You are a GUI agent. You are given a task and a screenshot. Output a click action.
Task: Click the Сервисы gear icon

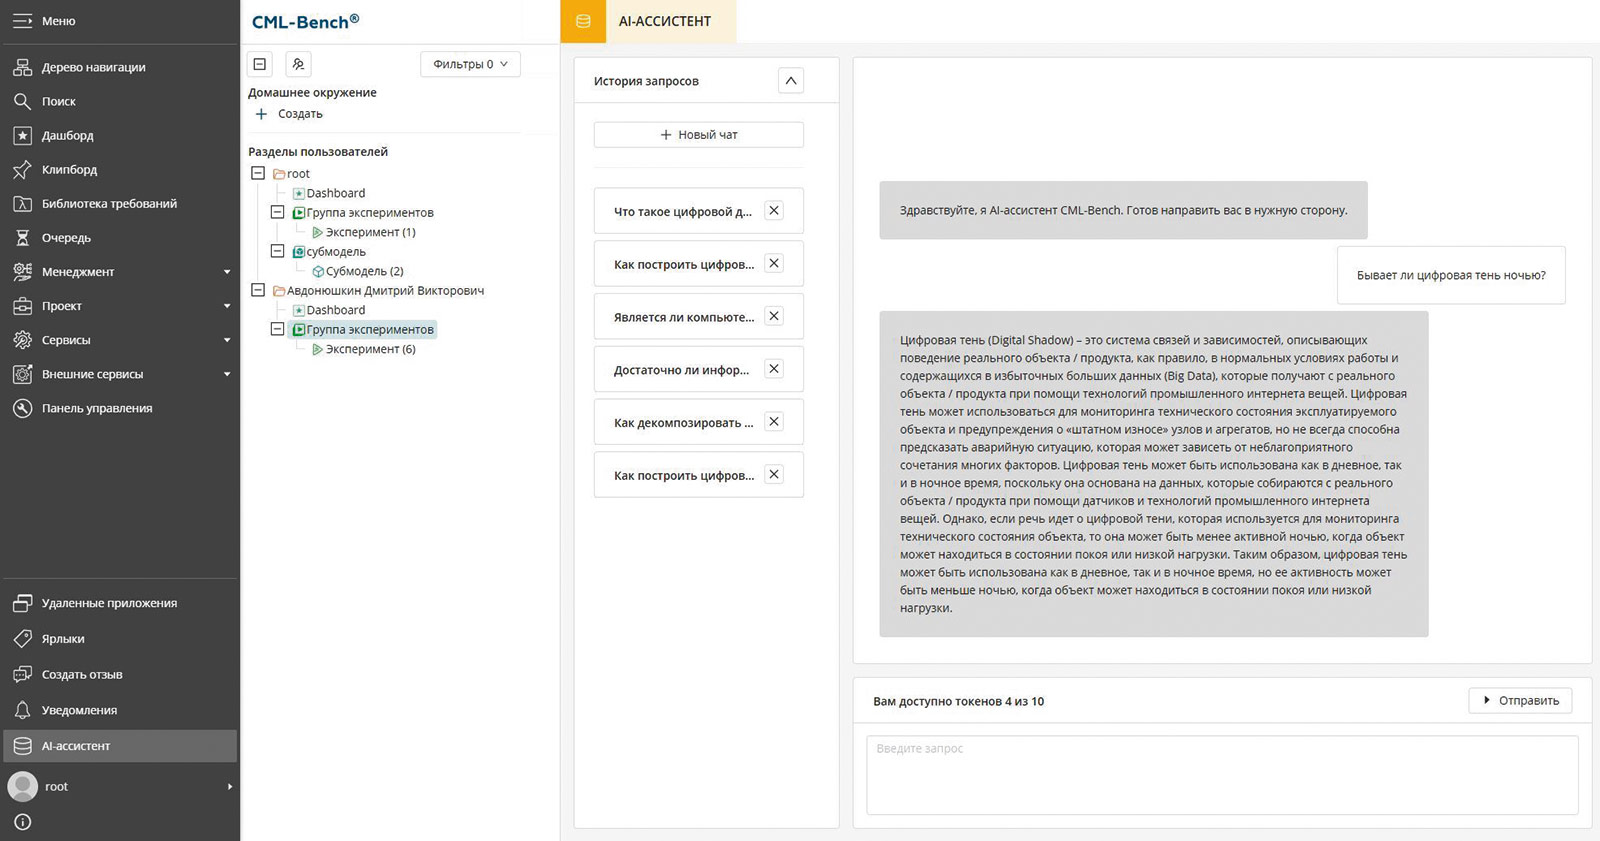tap(22, 340)
